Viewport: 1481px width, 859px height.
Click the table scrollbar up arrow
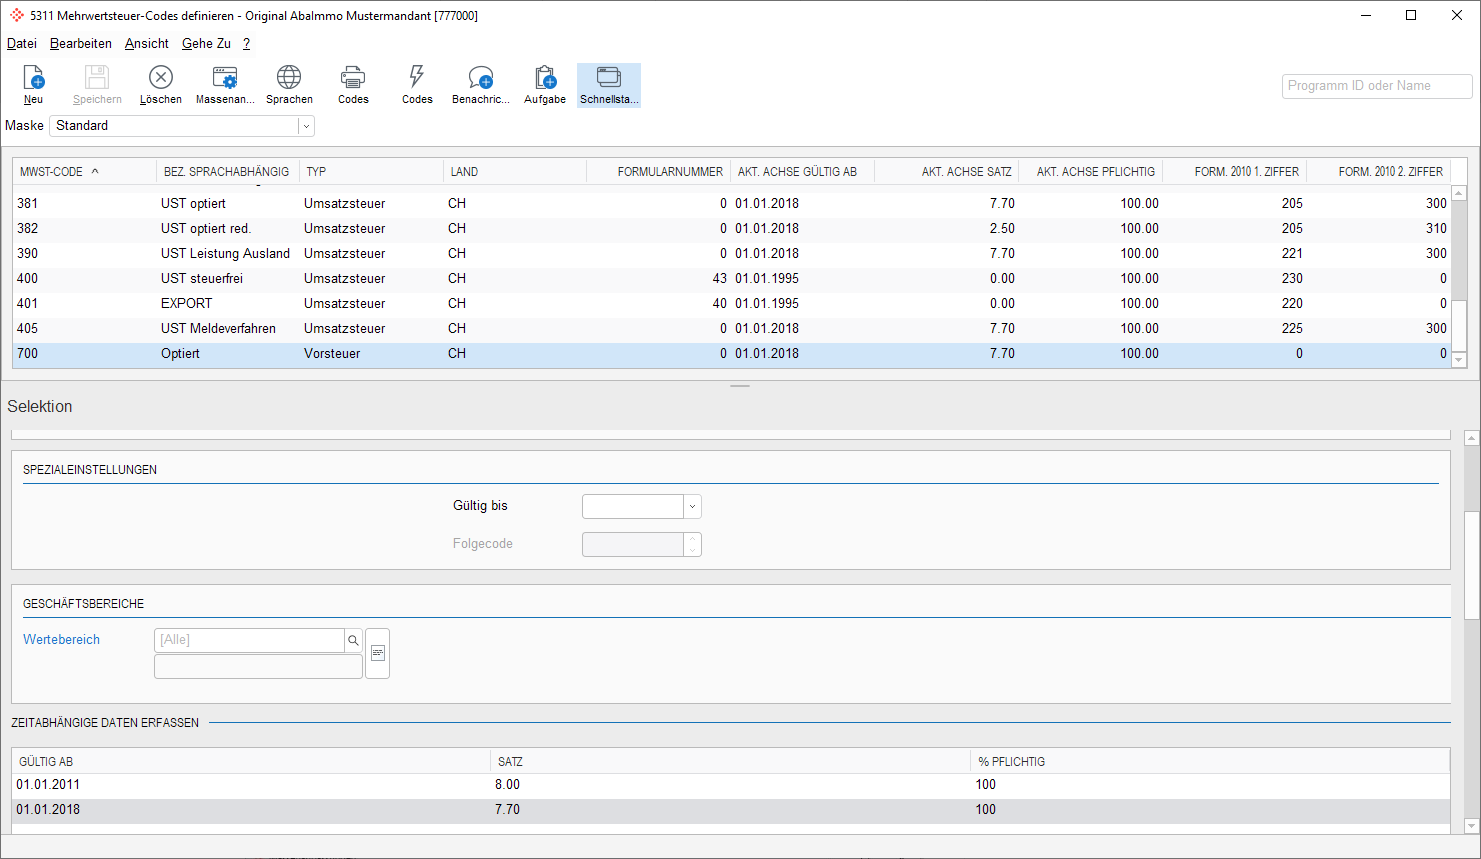(x=1459, y=193)
